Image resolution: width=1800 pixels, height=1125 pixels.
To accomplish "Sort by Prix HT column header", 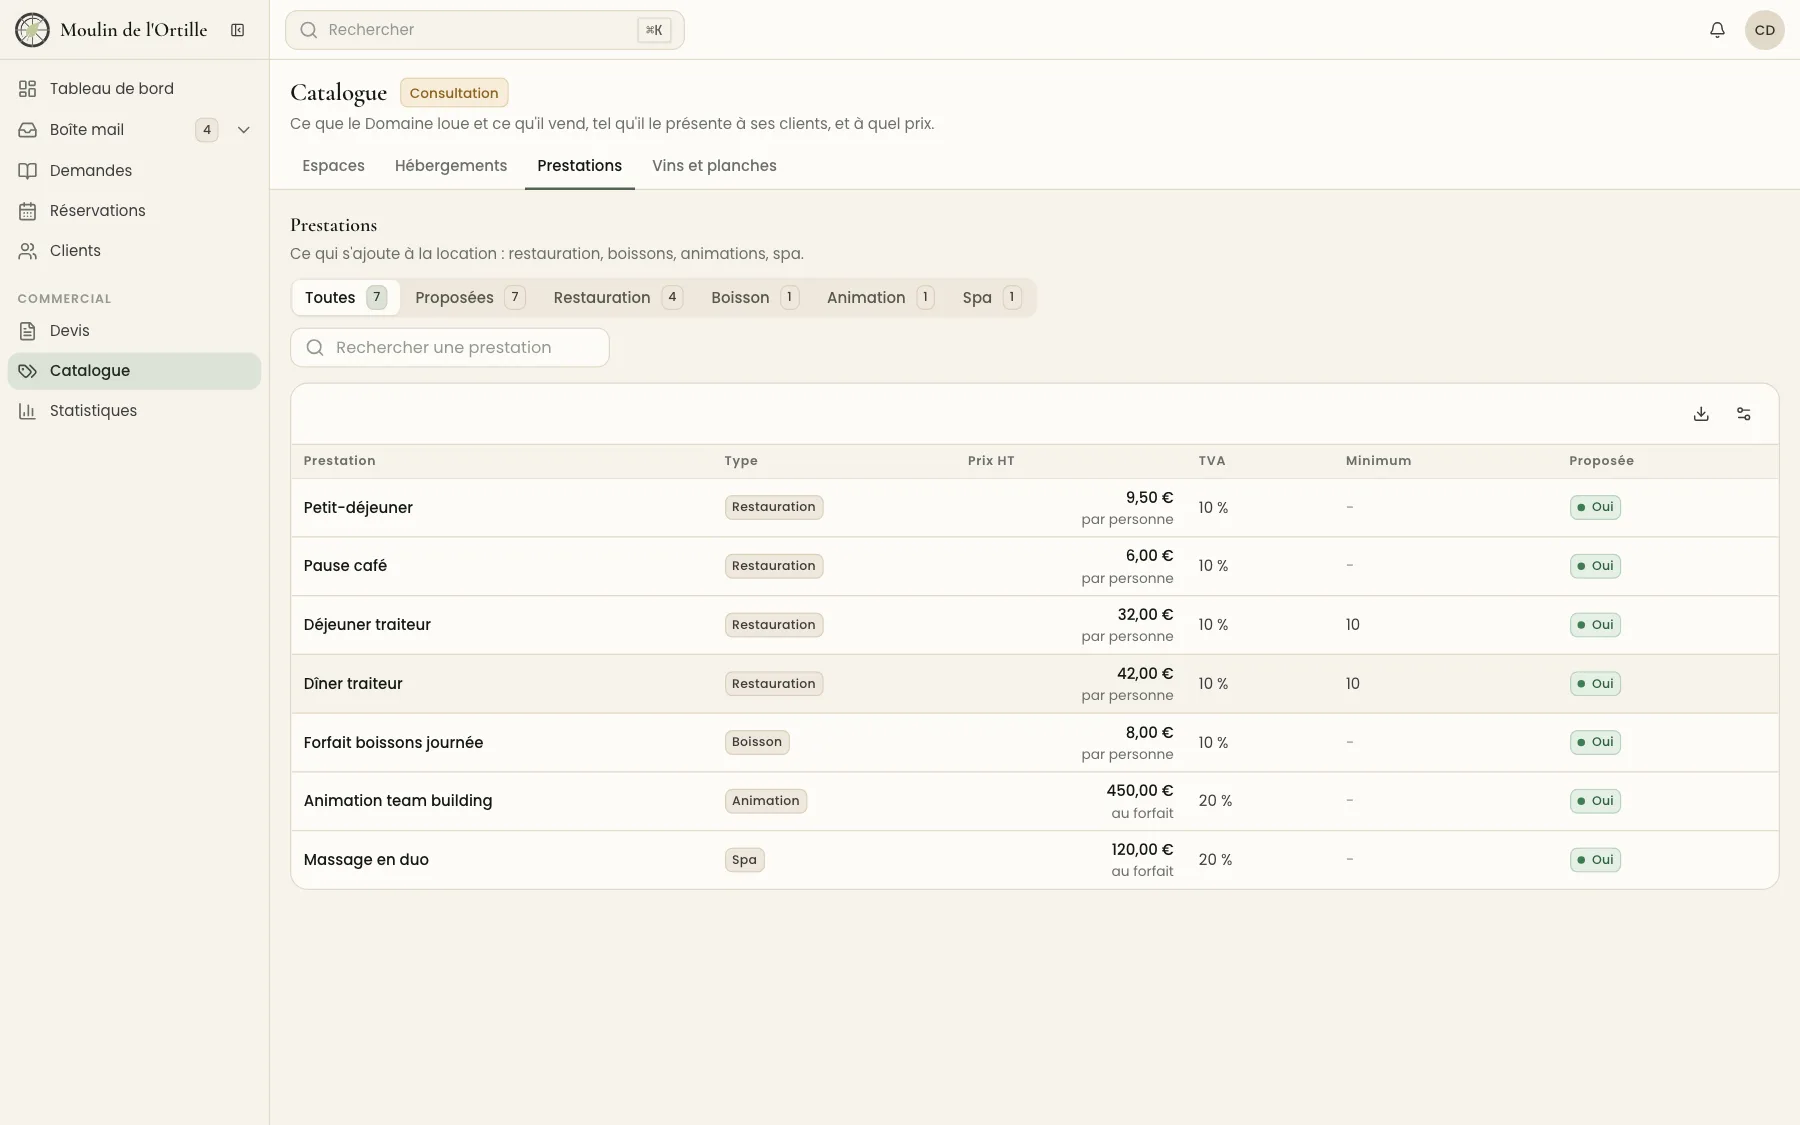I will click(991, 461).
